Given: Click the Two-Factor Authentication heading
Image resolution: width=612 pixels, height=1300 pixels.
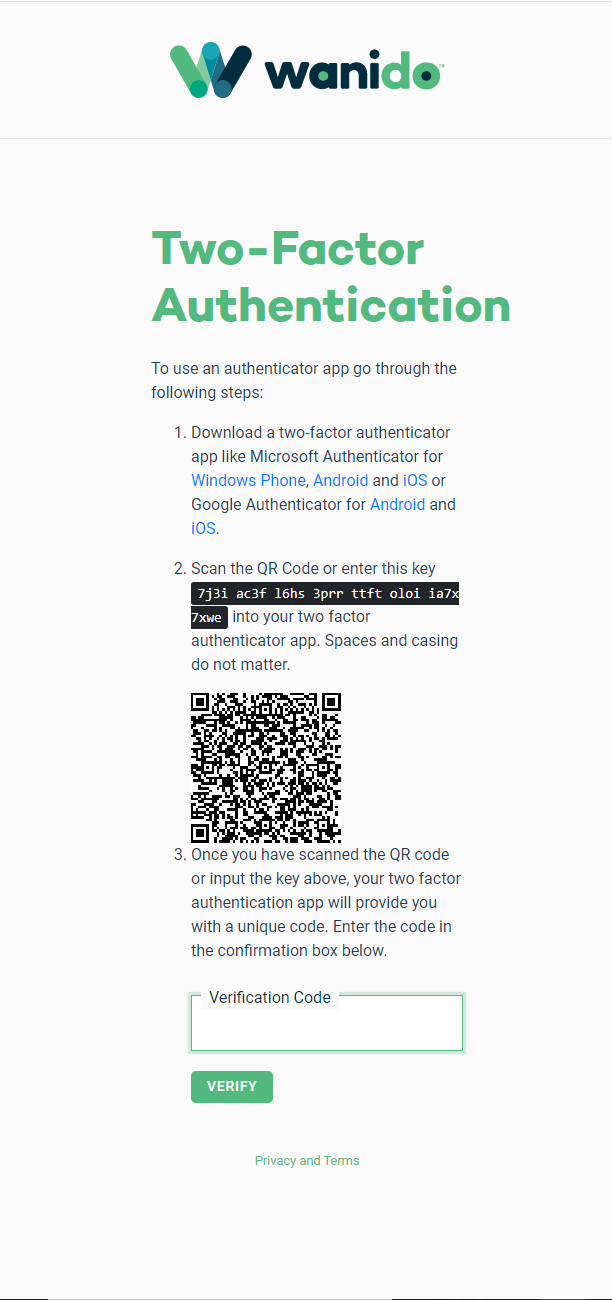Looking at the screenshot, I should point(331,277).
